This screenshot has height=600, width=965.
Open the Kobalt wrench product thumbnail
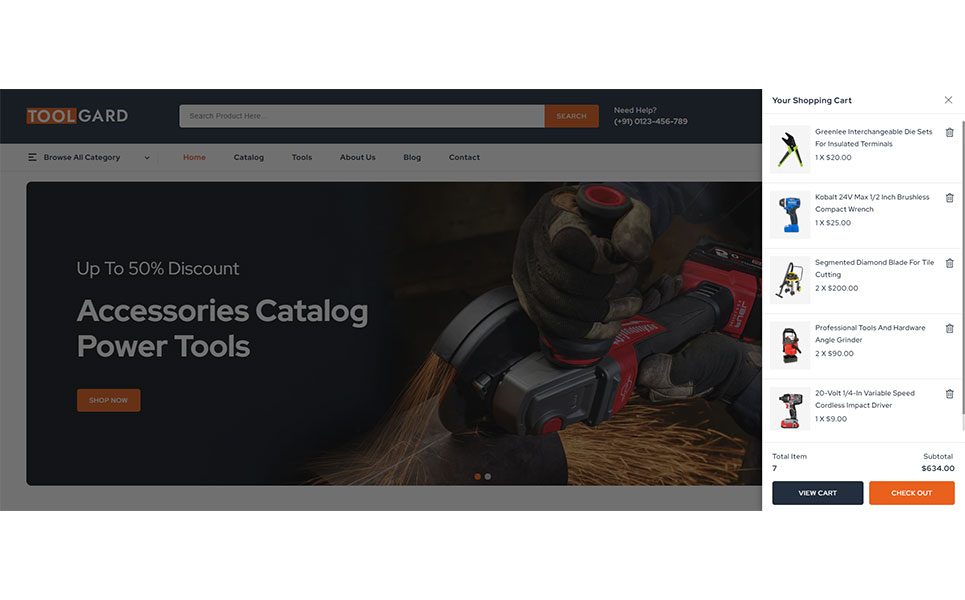tap(790, 215)
